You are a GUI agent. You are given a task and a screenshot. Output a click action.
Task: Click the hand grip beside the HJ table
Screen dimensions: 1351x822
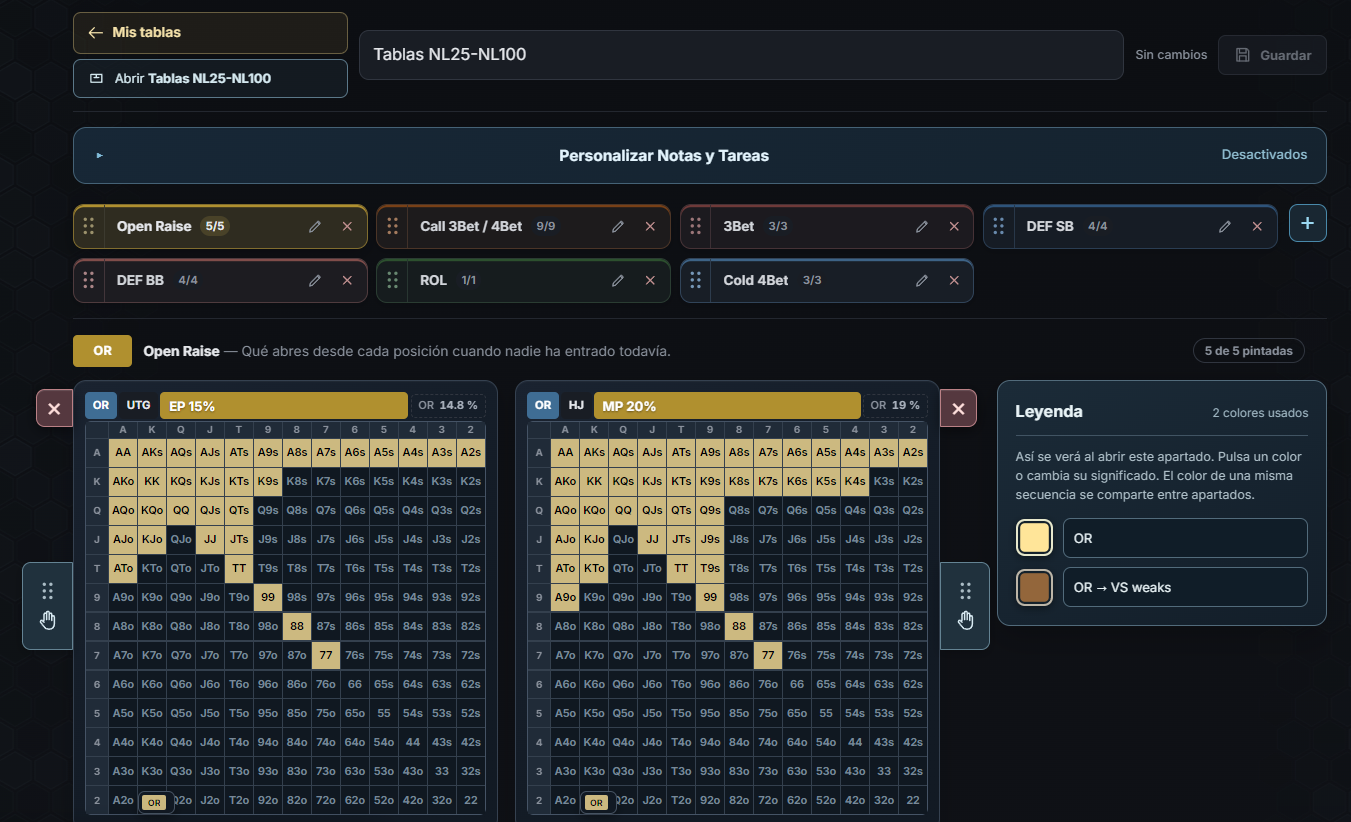coord(965,606)
